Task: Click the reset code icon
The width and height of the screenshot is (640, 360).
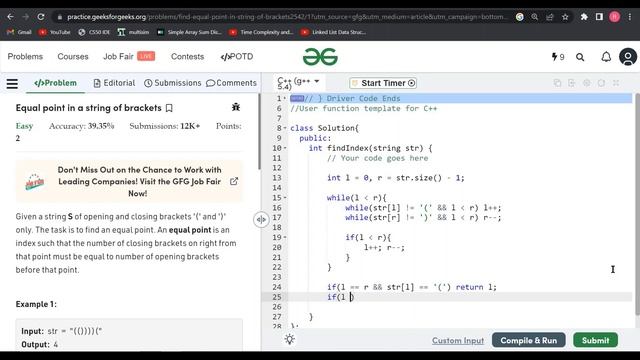Action: pyautogui.click(x=601, y=83)
